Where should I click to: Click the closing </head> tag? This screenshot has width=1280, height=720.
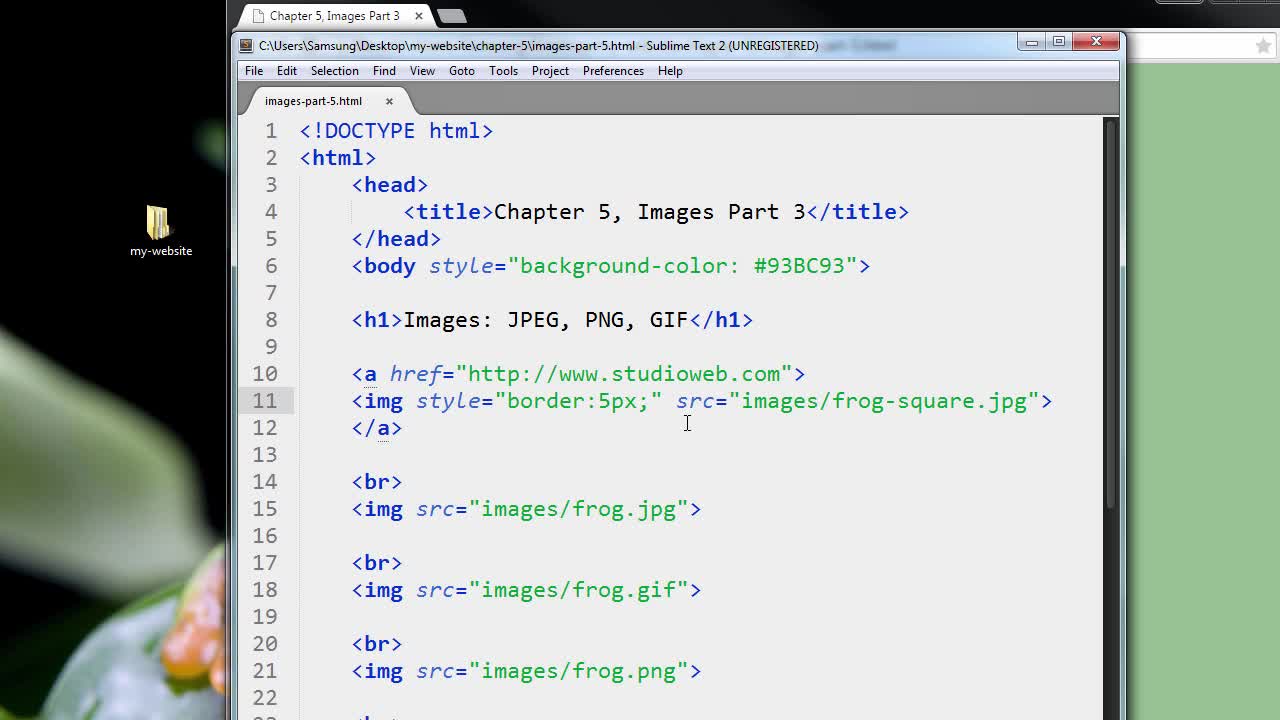(396, 239)
